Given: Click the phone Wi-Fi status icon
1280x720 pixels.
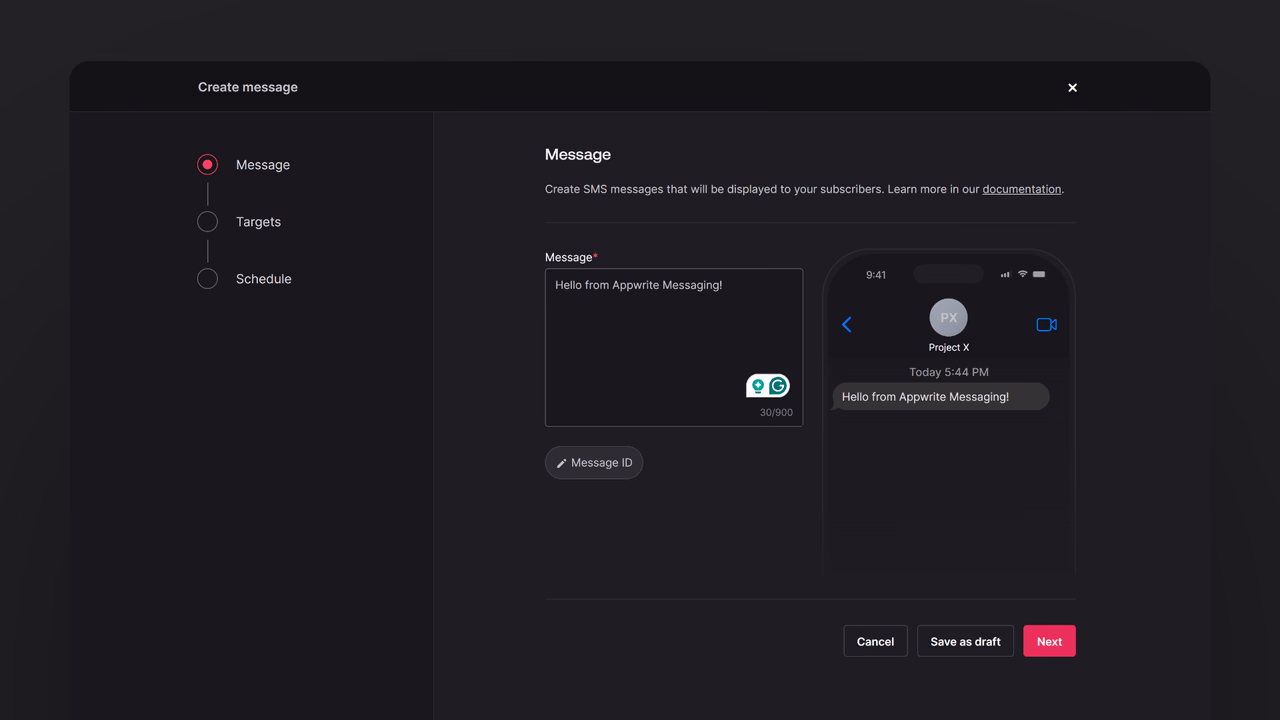Looking at the screenshot, I should 1022,274.
